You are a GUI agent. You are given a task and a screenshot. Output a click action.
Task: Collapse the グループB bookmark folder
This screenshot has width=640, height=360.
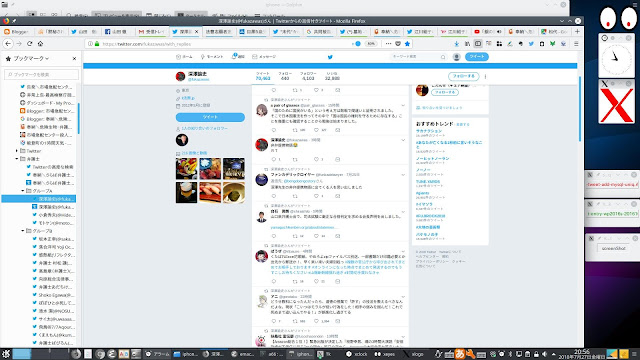23,231
